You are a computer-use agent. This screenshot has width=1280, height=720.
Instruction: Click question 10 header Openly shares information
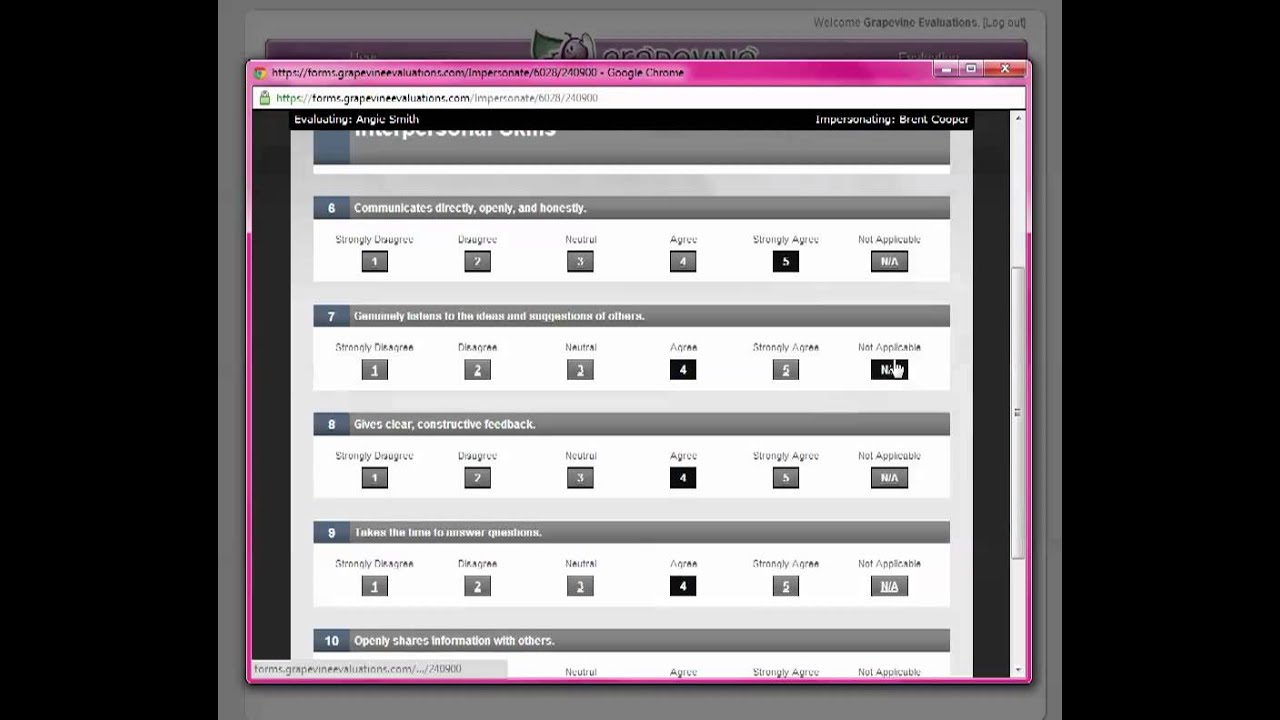tap(631, 640)
